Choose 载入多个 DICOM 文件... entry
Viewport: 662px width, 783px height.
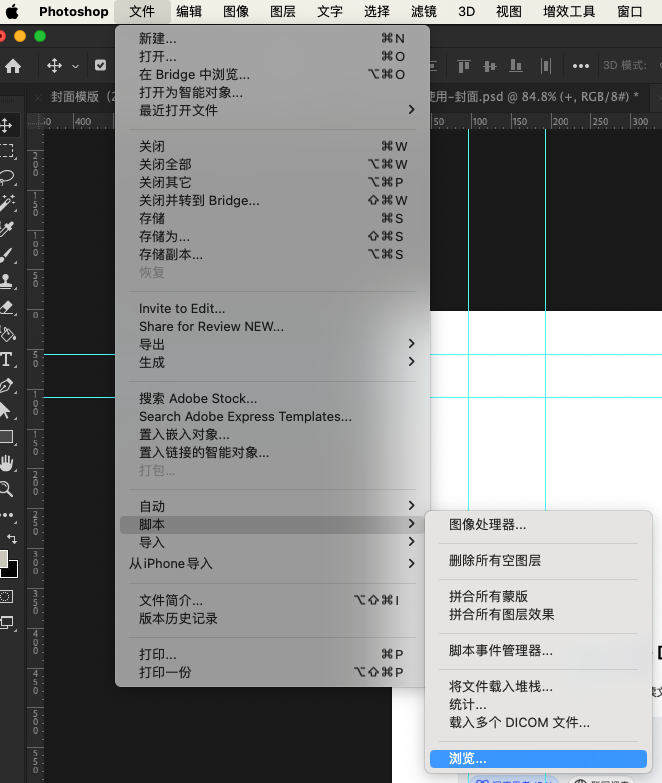click(538, 723)
